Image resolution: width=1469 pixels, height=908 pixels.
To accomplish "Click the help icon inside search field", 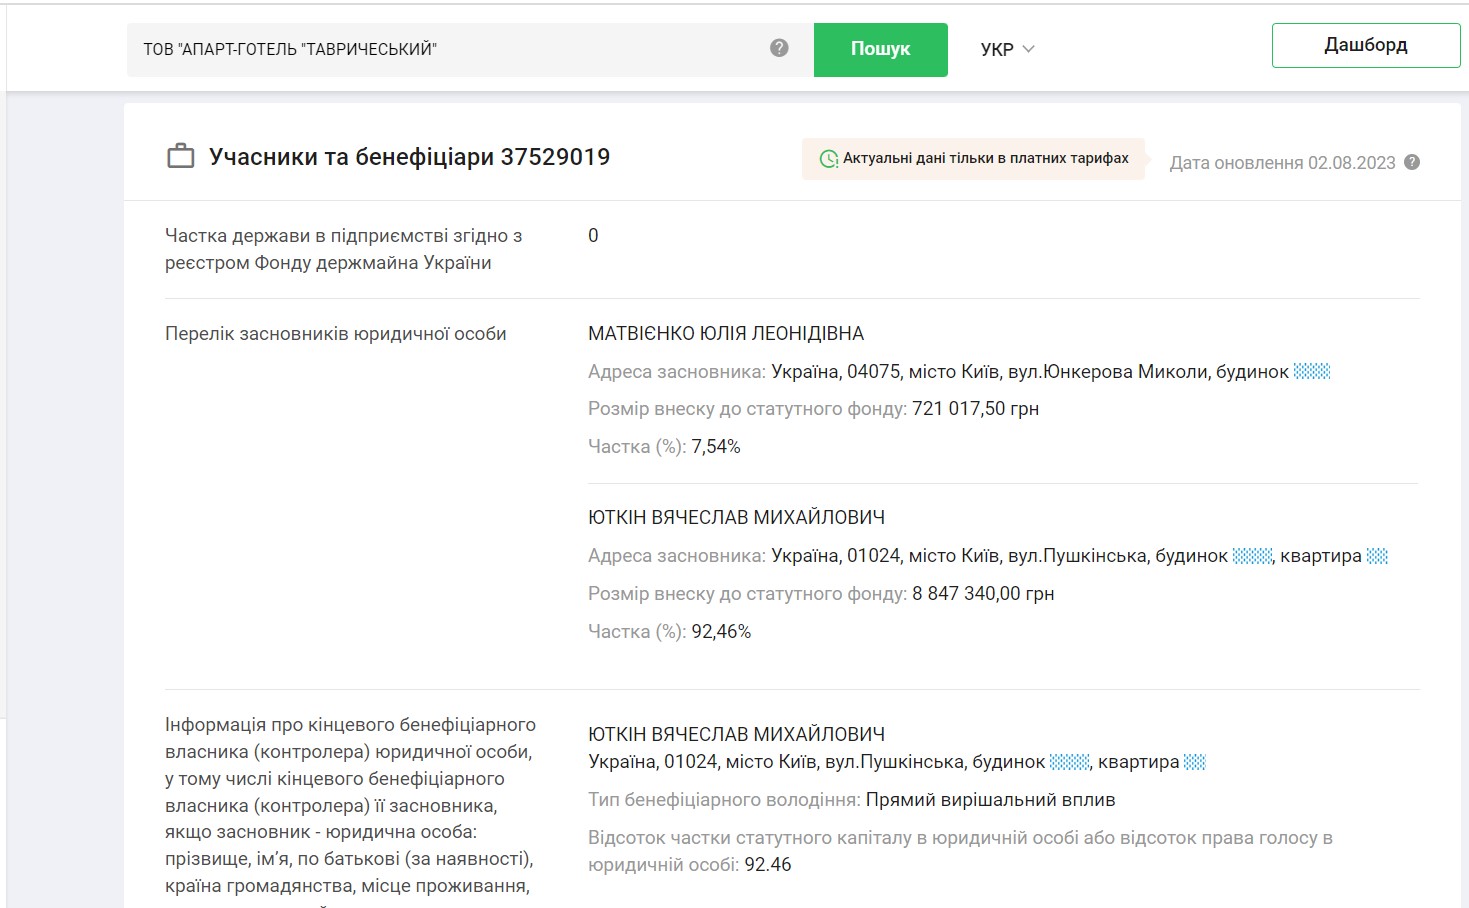I will (x=779, y=48).
